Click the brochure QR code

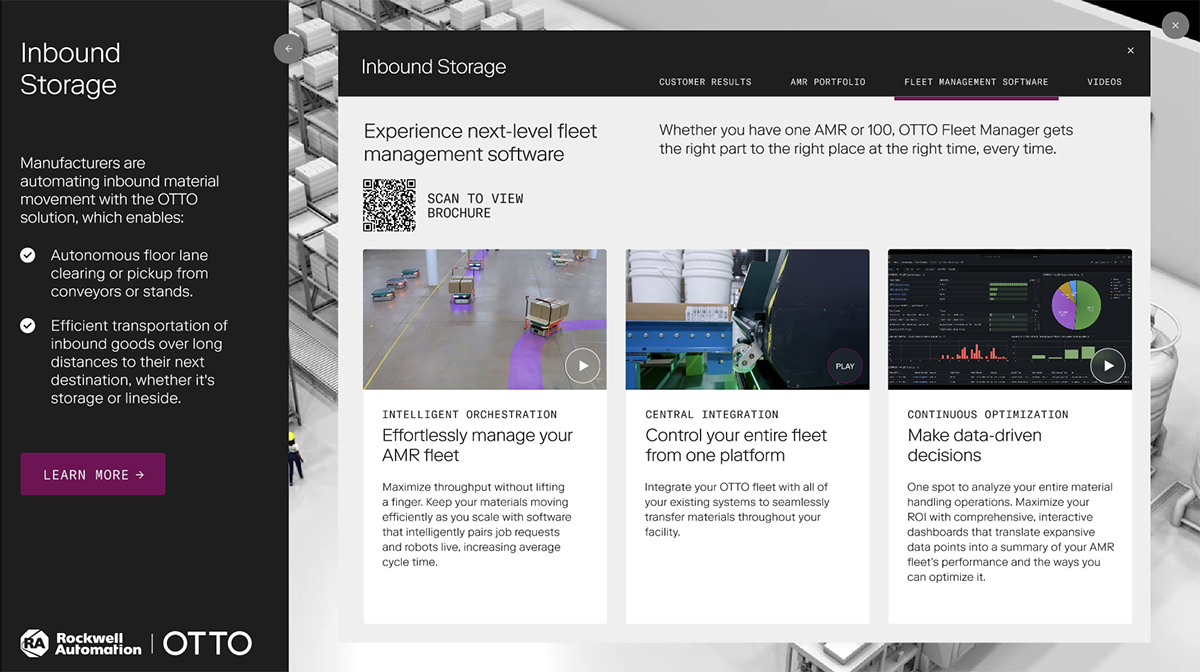coord(389,205)
